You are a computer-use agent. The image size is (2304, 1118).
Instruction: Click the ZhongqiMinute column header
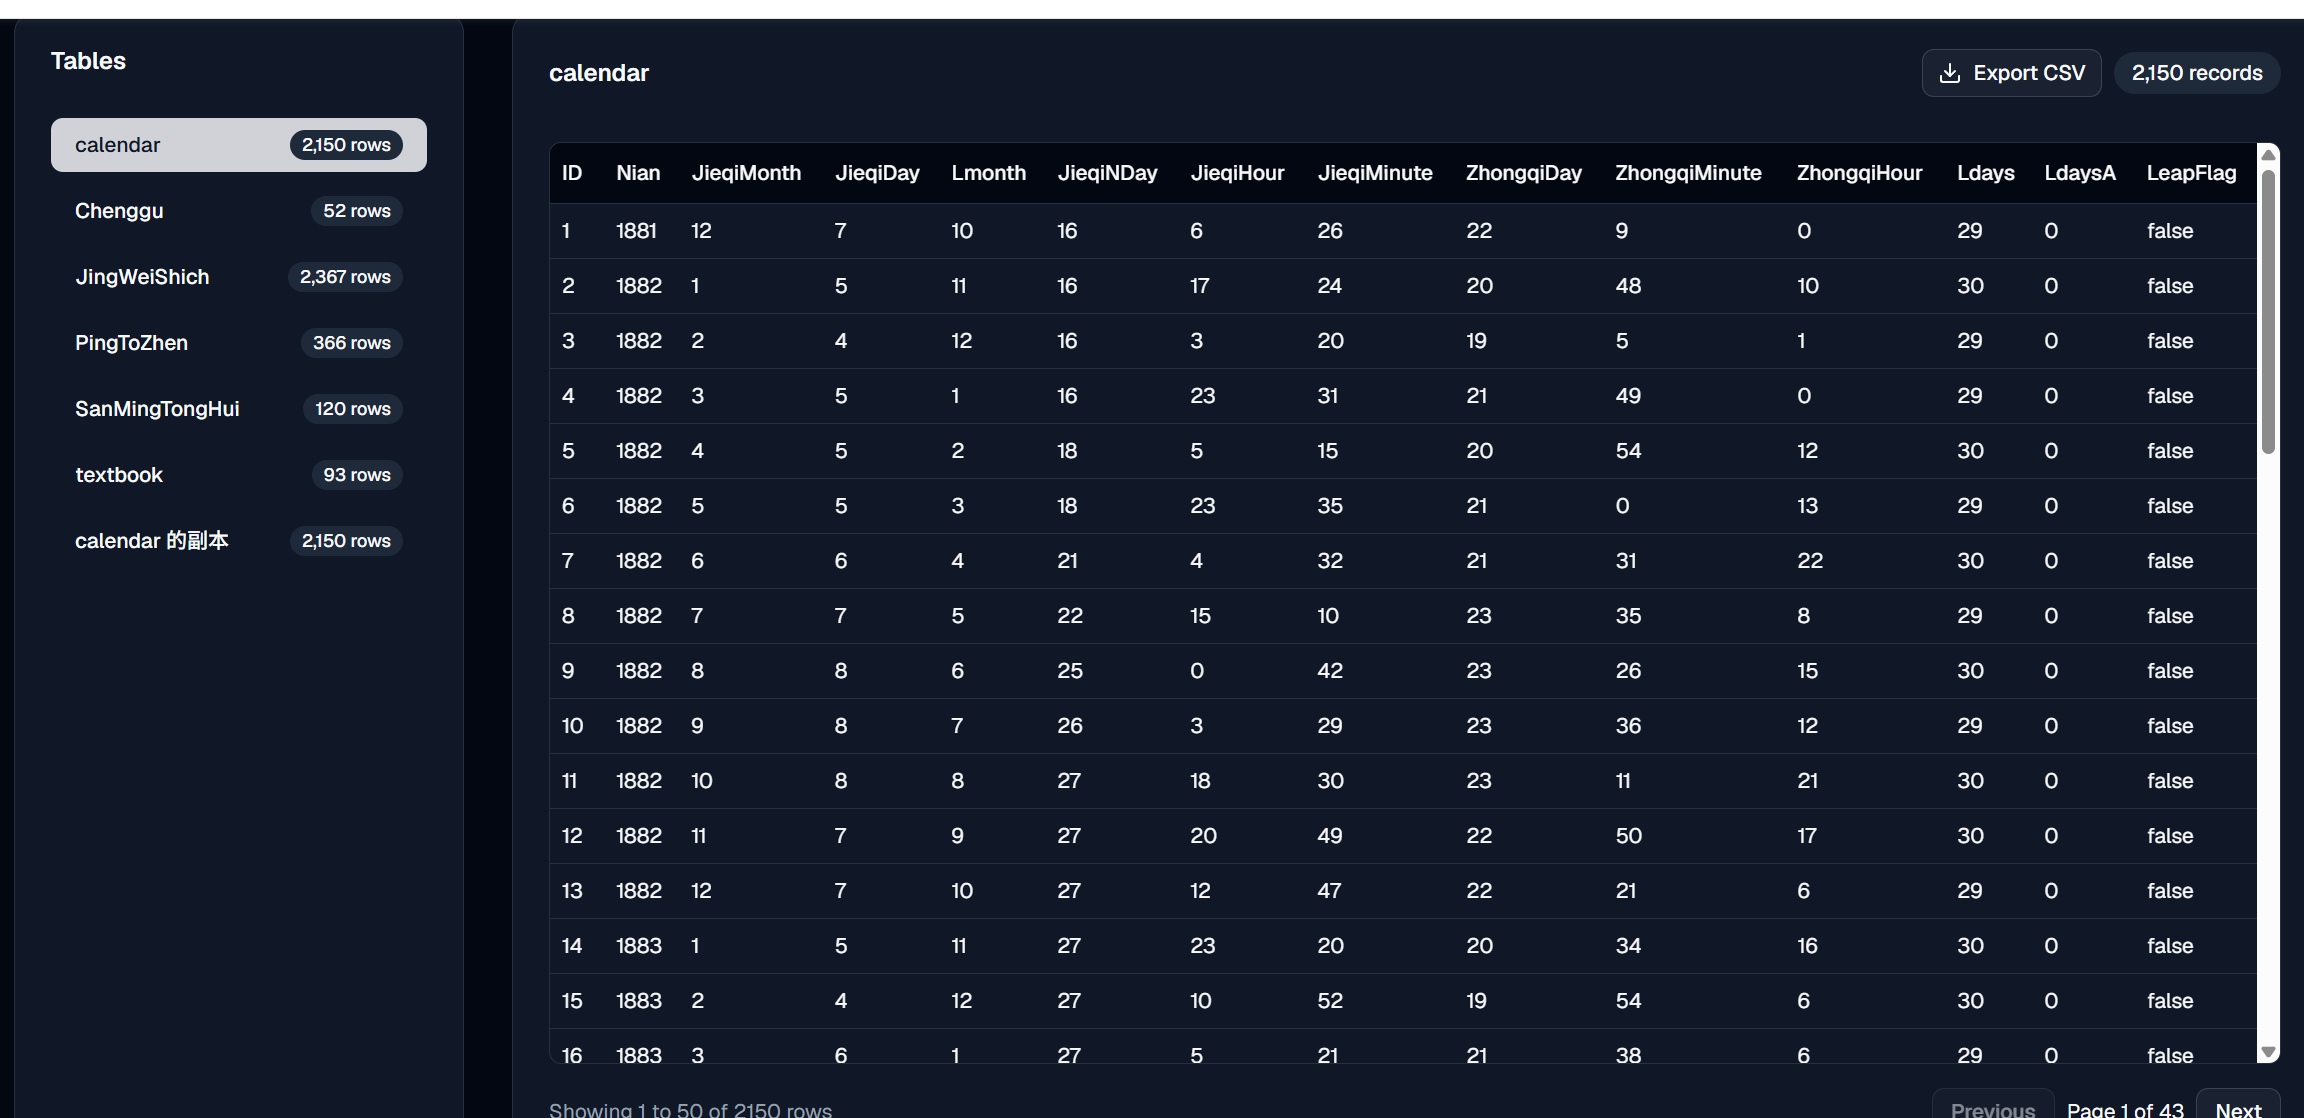(1688, 173)
